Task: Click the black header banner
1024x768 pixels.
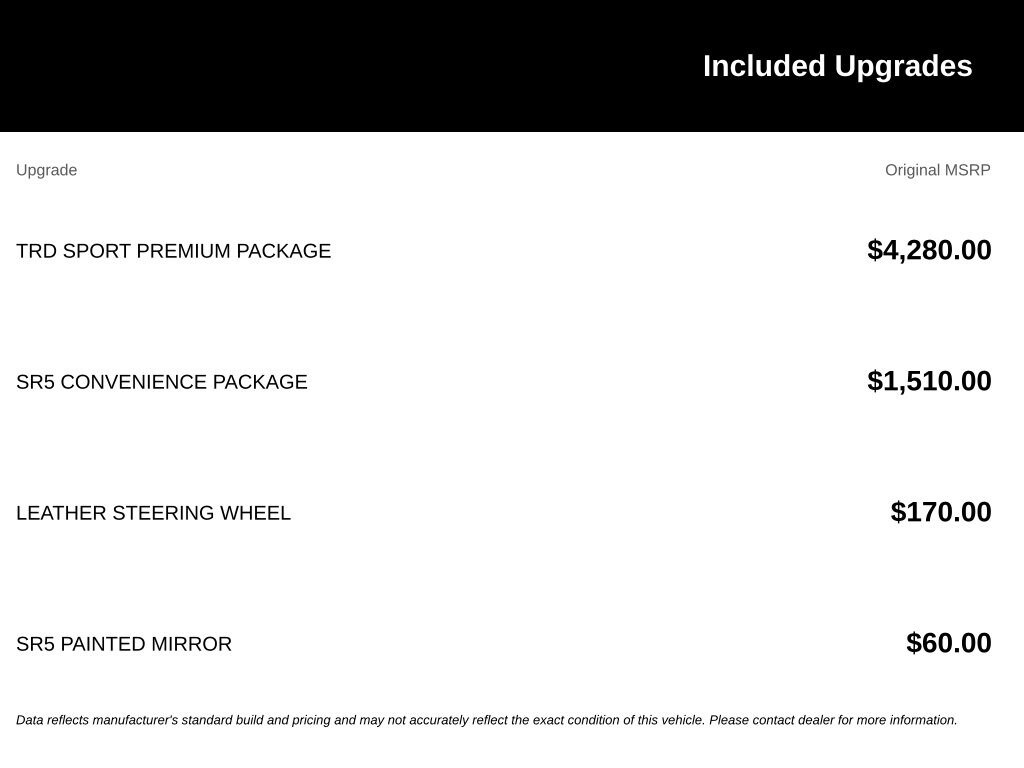Action: [512, 65]
